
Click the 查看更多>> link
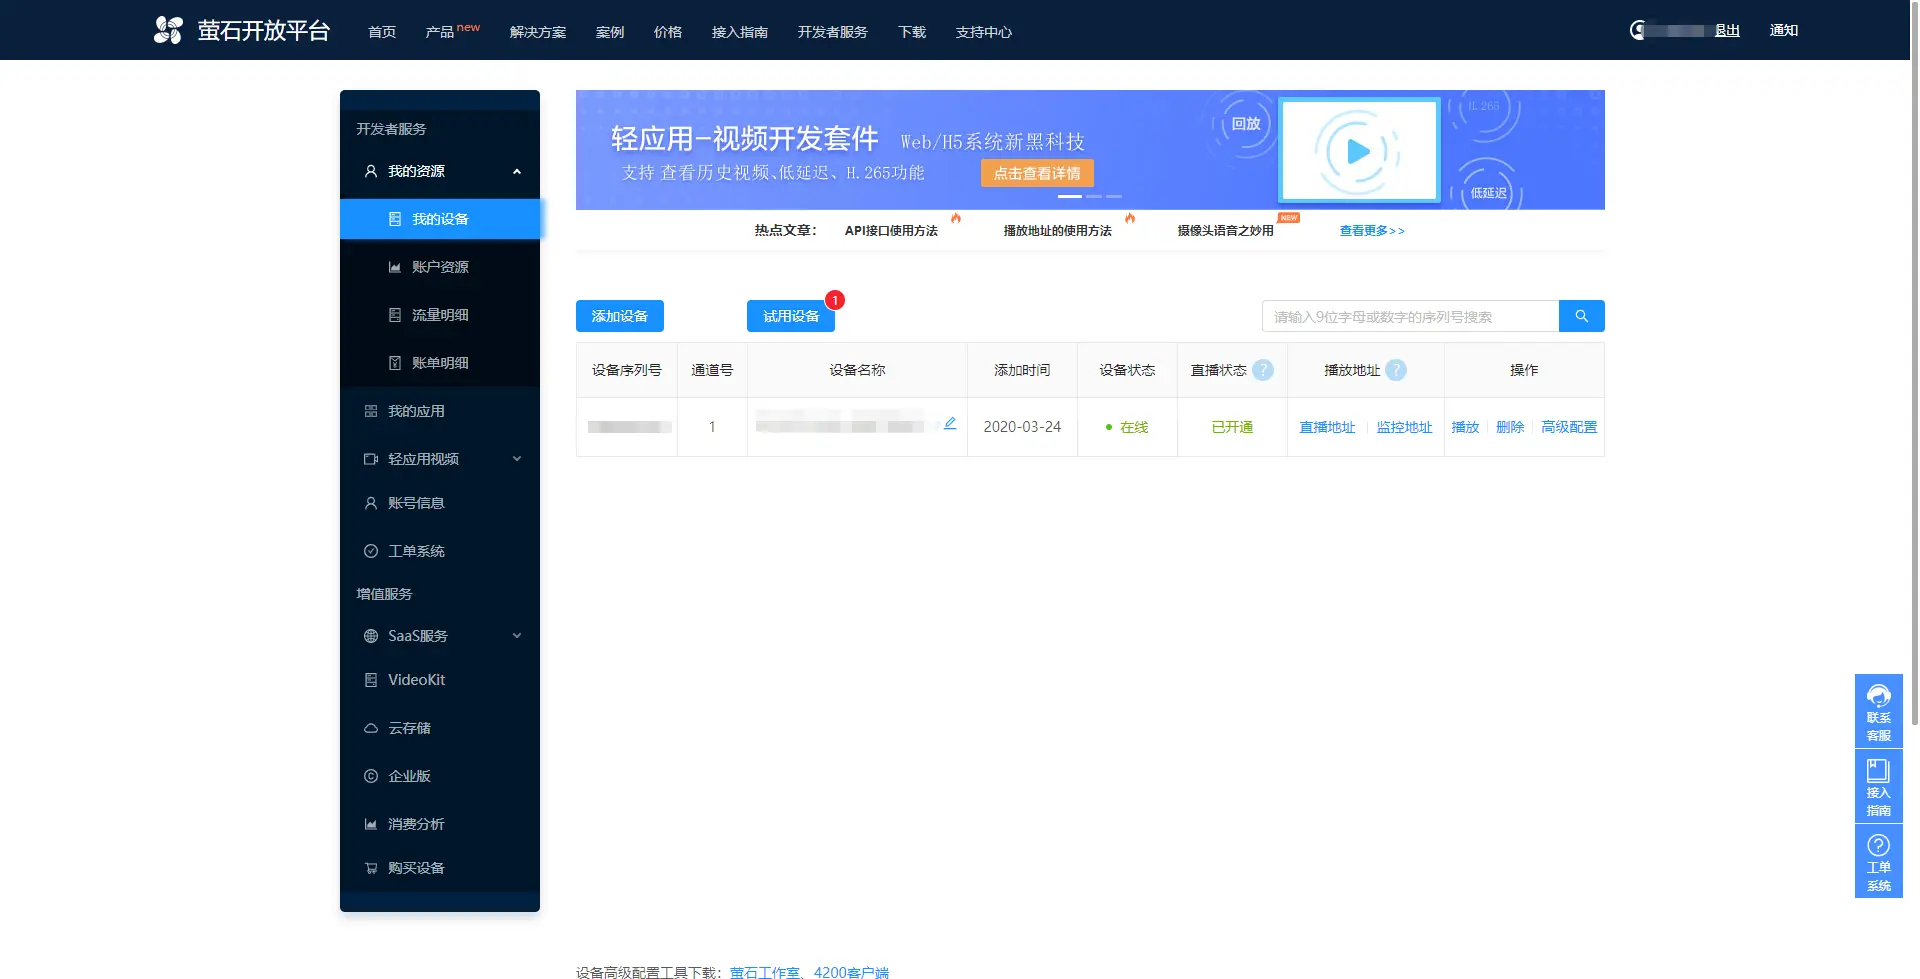1372,231
